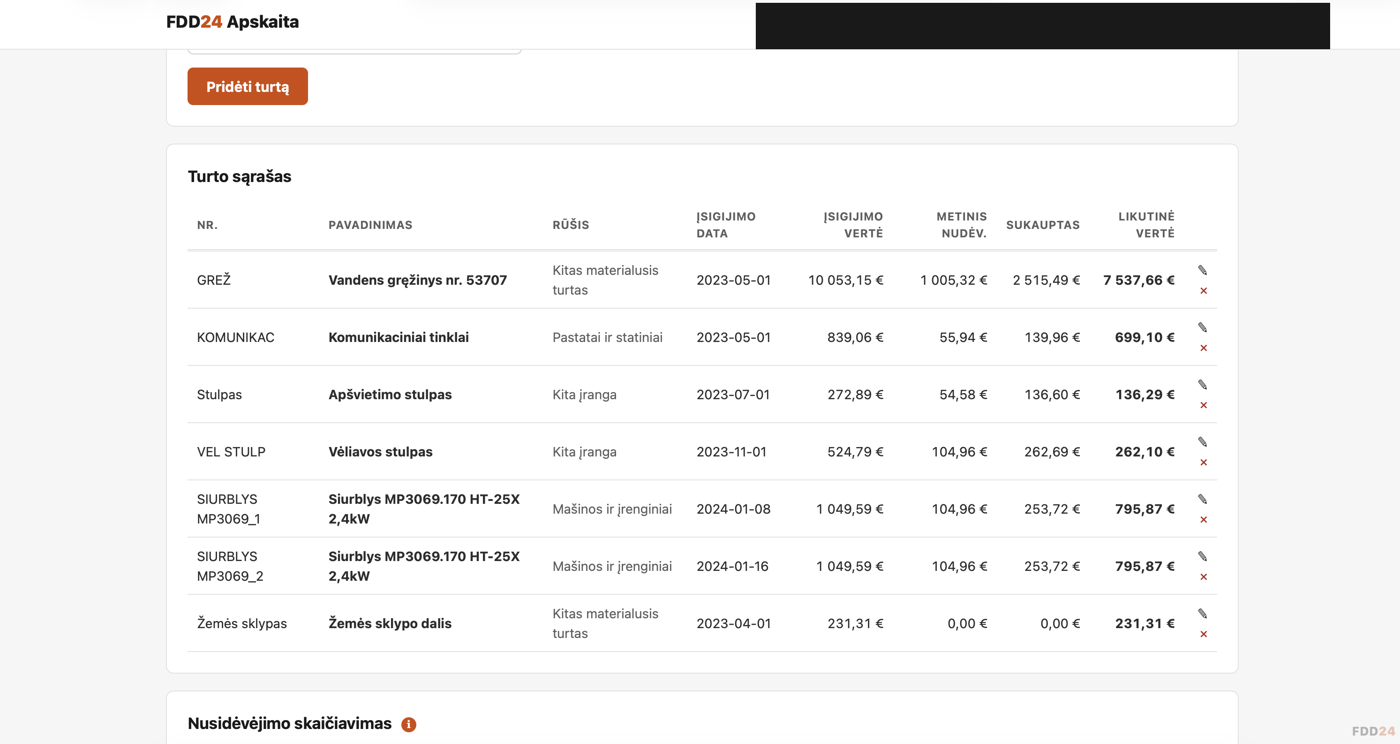Click the VEL STULP asset number

point(231,452)
